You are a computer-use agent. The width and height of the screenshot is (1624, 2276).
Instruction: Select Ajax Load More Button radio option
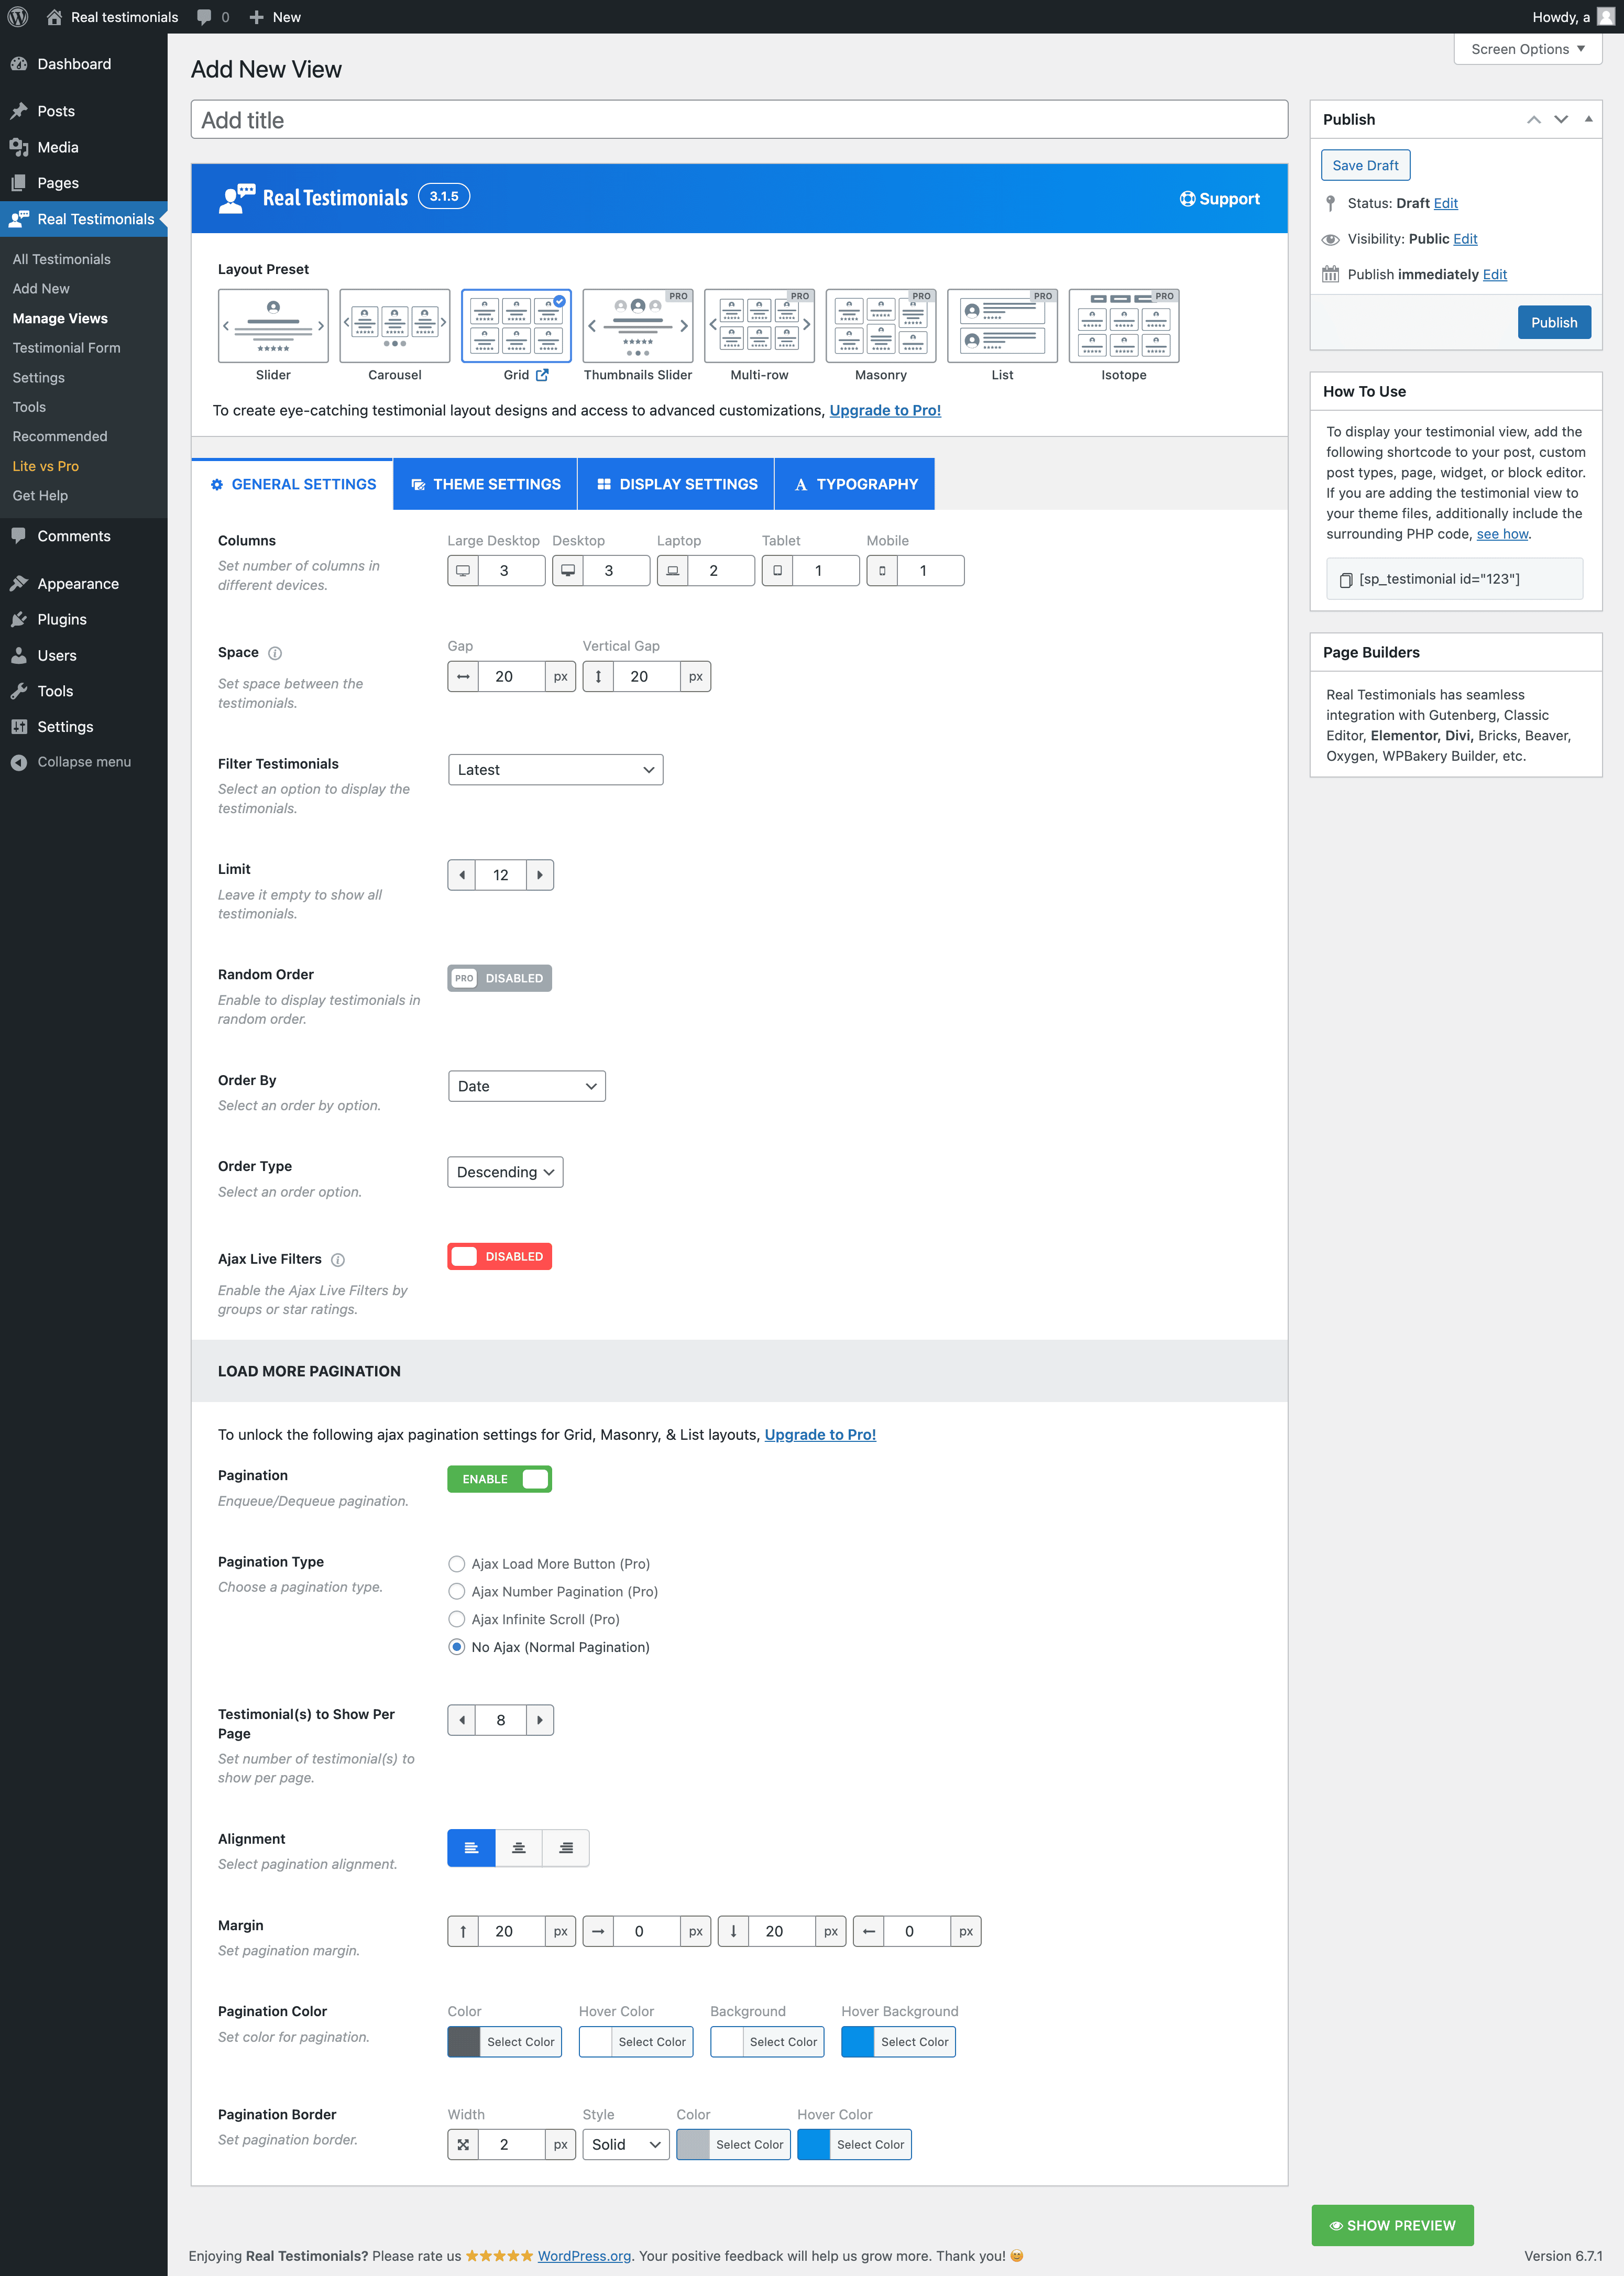(x=457, y=1564)
